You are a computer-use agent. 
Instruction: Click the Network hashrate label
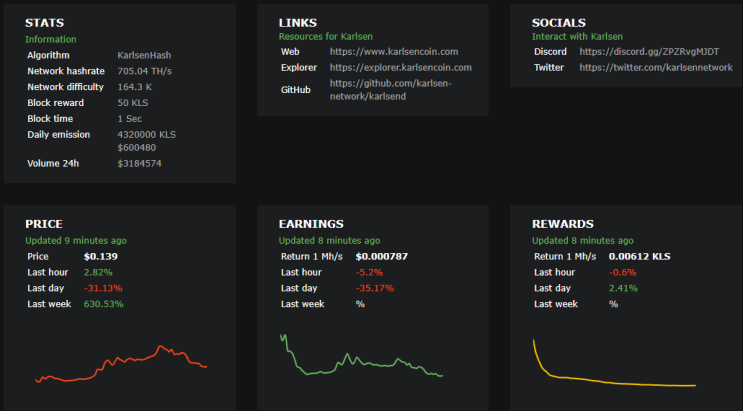(66, 71)
